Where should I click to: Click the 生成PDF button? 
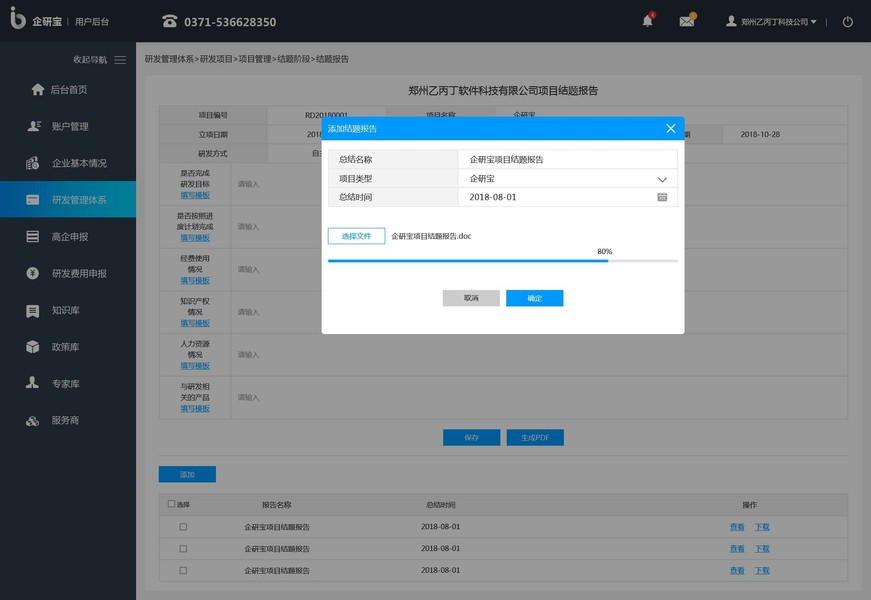coord(535,437)
